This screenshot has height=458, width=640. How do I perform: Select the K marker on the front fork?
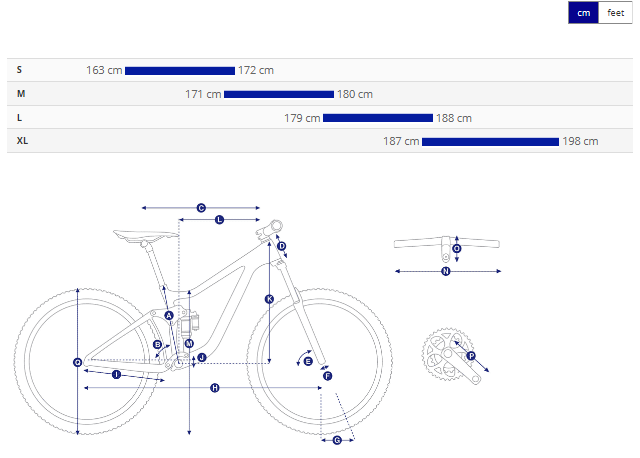click(x=269, y=299)
